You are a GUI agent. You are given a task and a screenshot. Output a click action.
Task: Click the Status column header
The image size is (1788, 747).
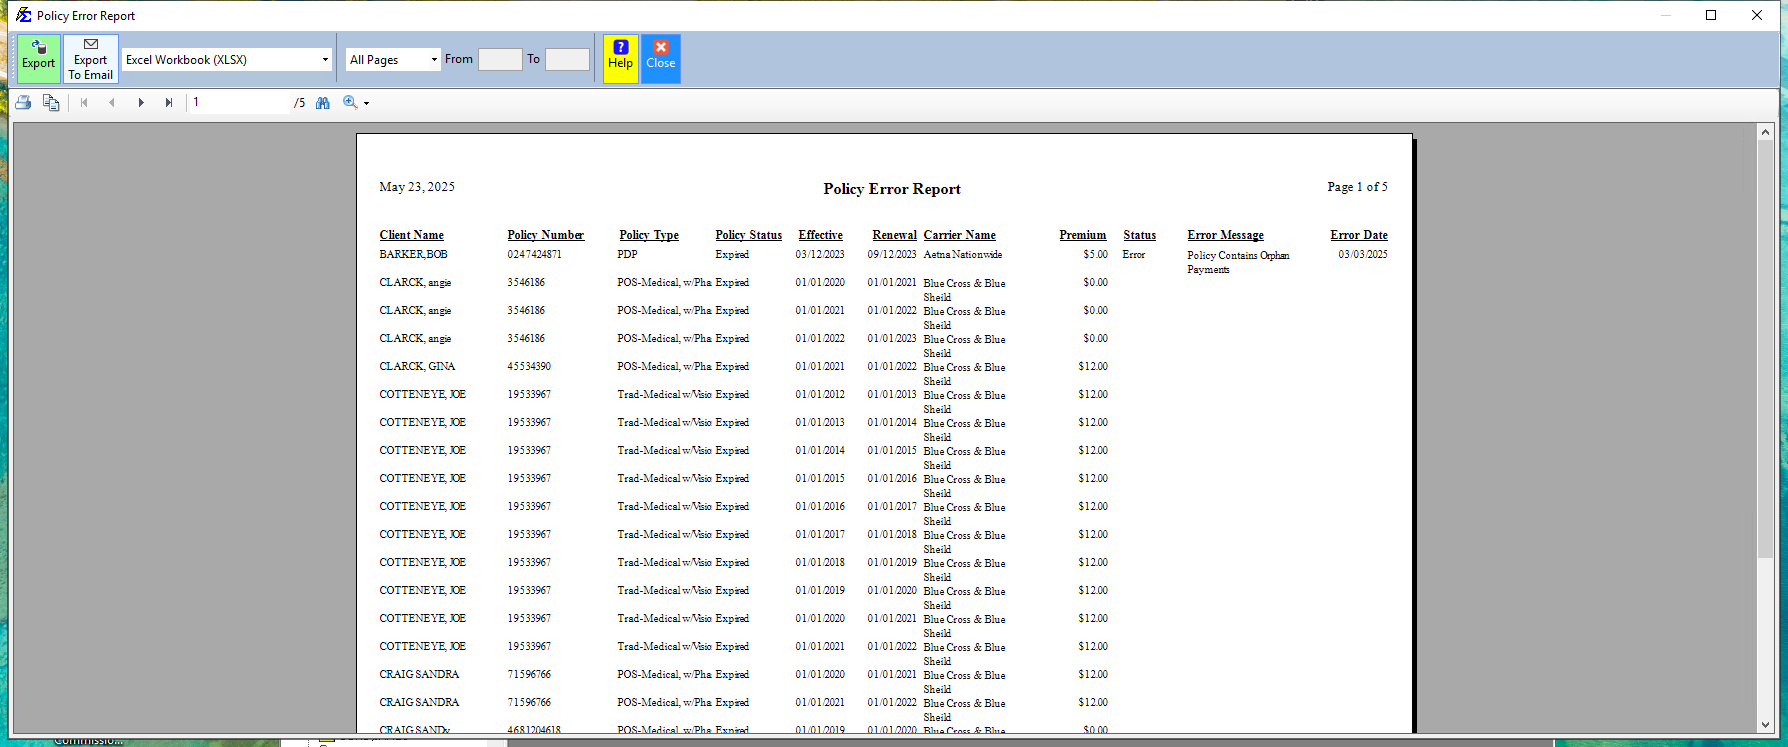click(x=1139, y=235)
